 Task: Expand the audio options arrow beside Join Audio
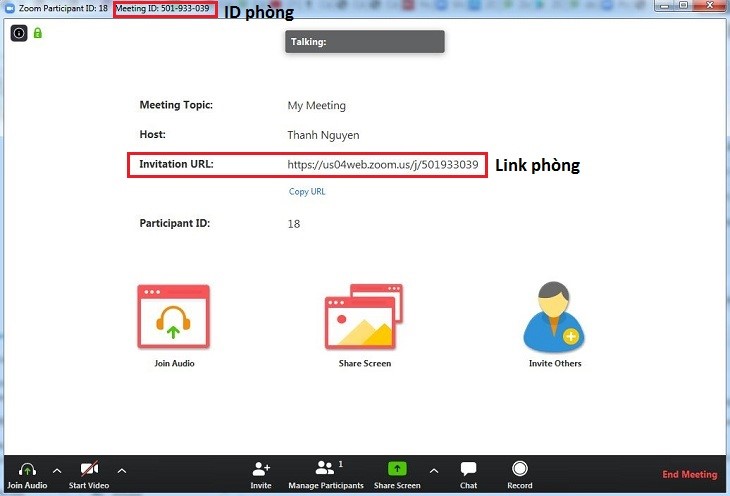pos(57,470)
